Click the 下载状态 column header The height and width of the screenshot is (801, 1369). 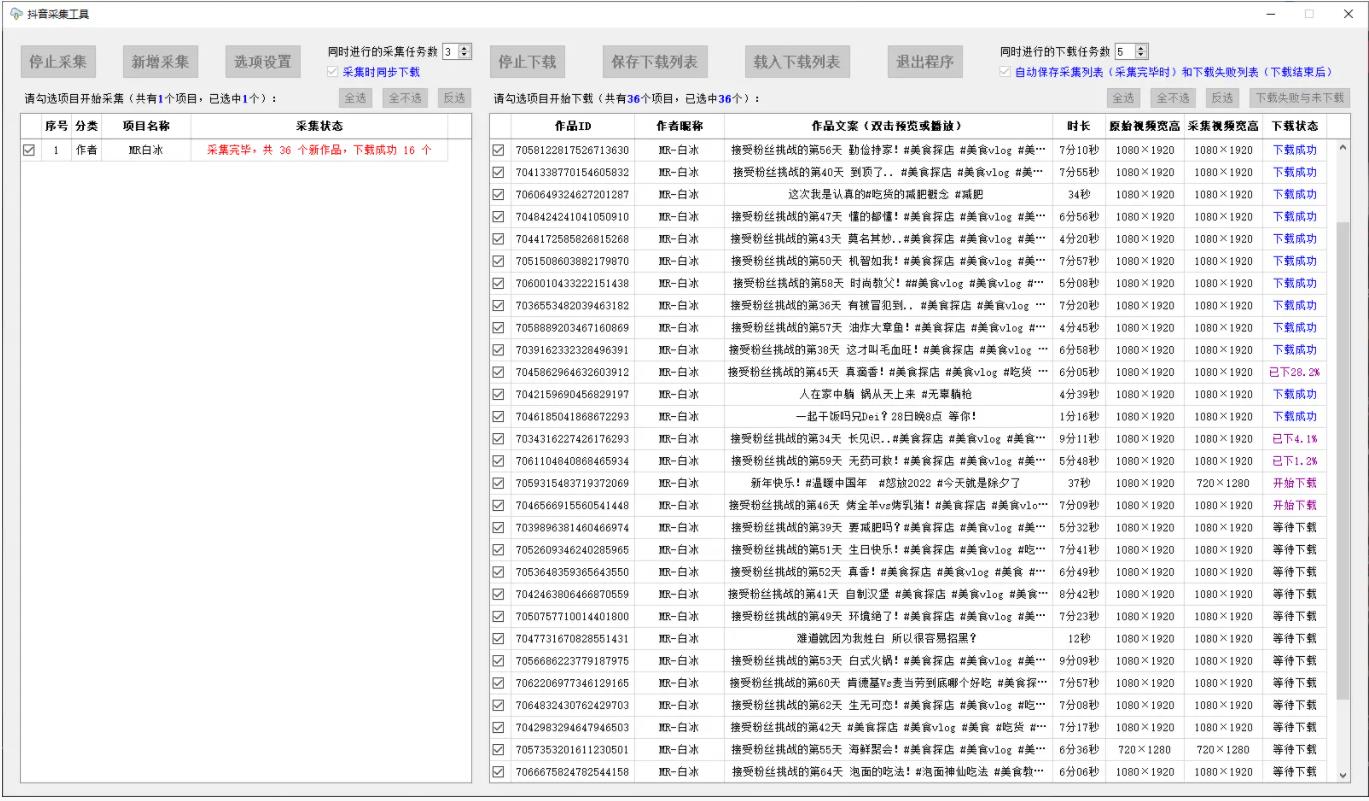pyautogui.click(x=1294, y=127)
